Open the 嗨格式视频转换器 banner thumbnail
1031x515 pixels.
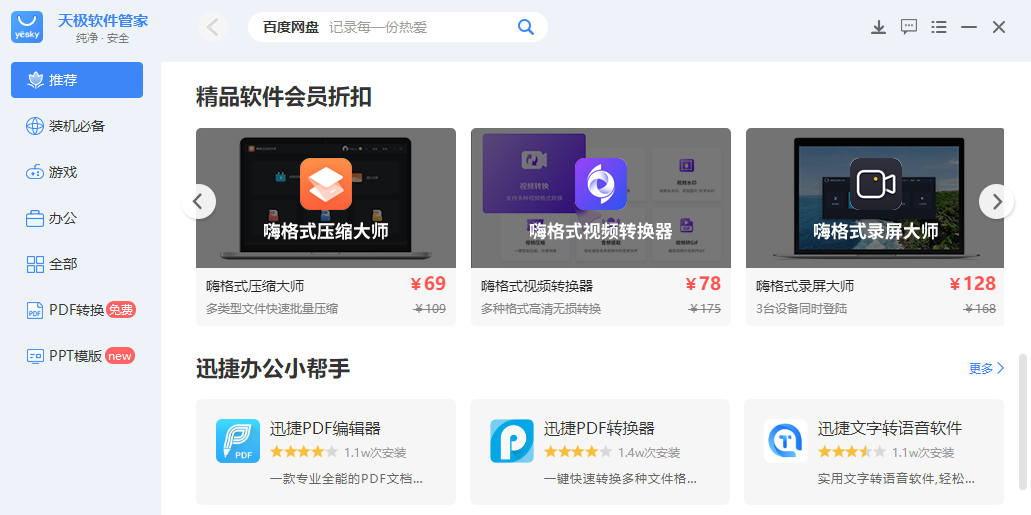click(601, 198)
